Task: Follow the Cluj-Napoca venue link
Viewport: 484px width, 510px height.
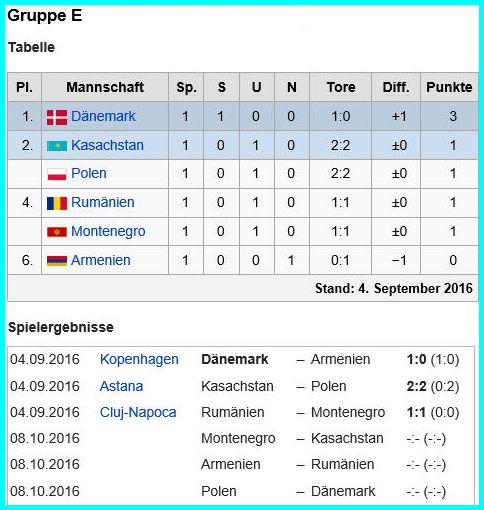Action: pos(138,413)
